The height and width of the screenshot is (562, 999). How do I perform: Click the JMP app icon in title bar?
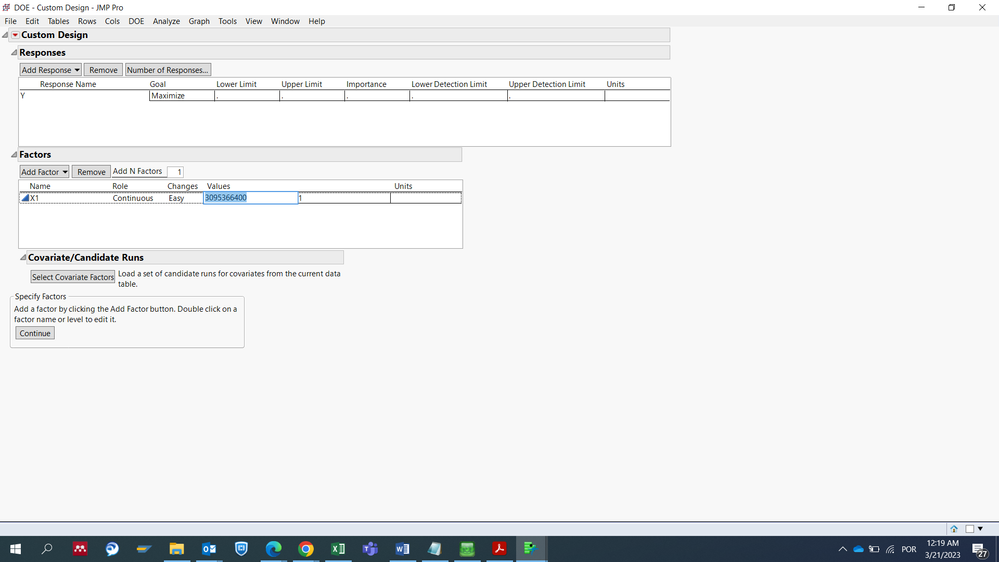point(6,7)
